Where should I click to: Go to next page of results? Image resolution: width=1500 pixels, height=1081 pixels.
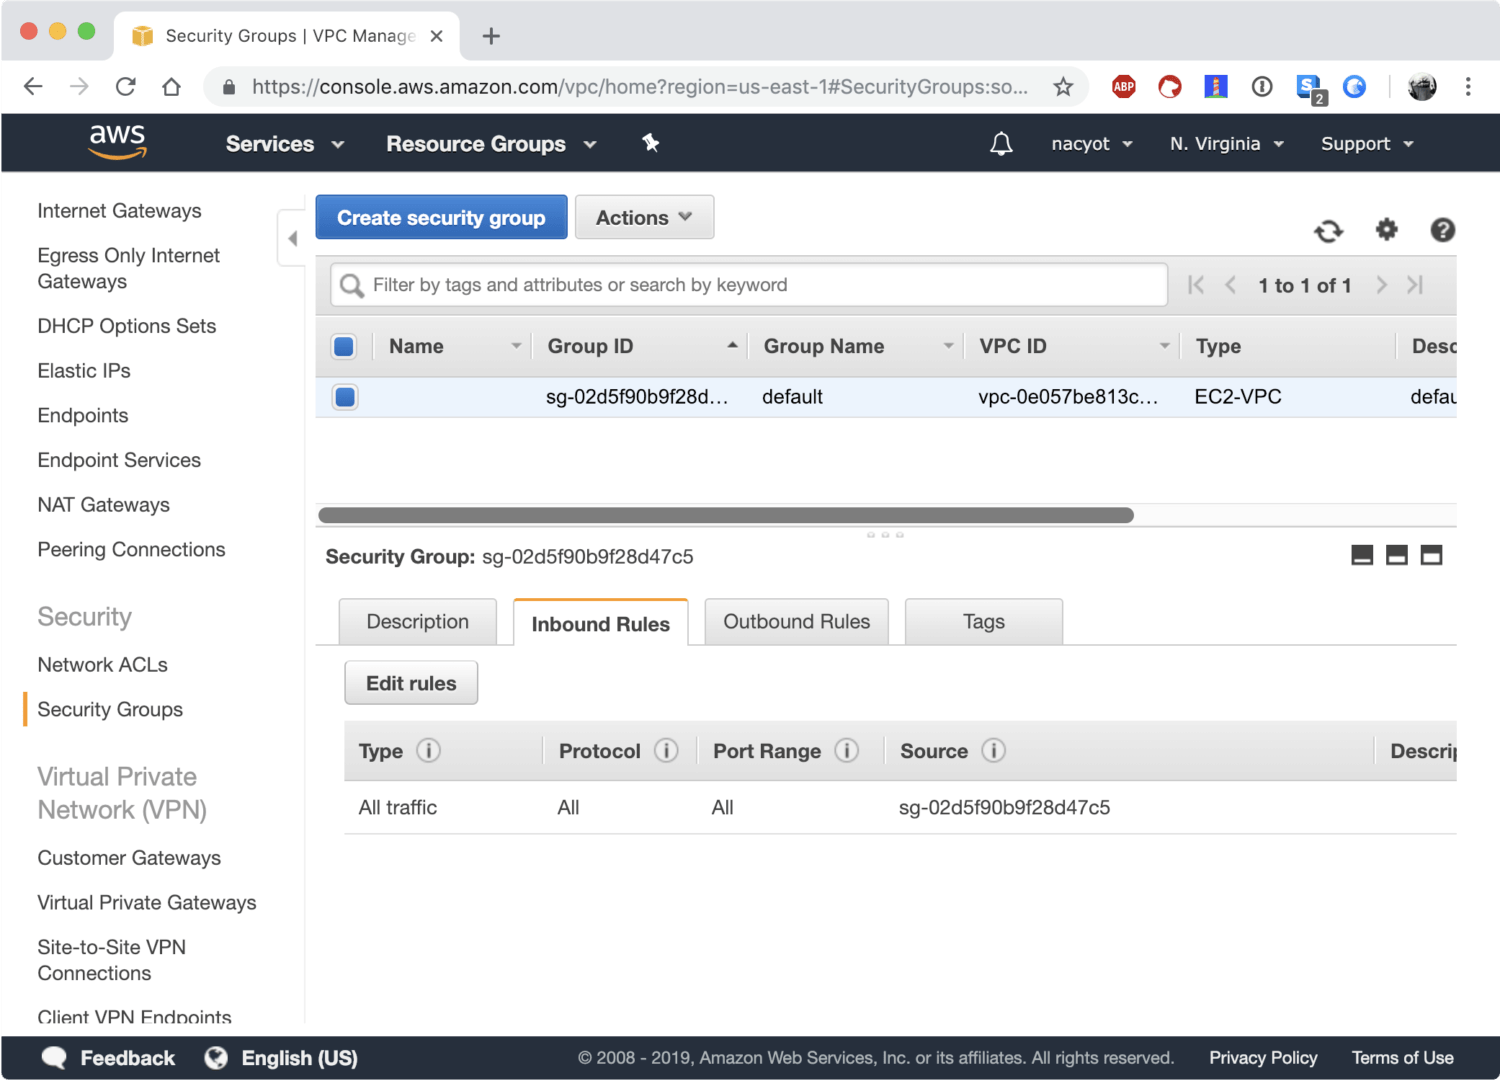tap(1381, 285)
